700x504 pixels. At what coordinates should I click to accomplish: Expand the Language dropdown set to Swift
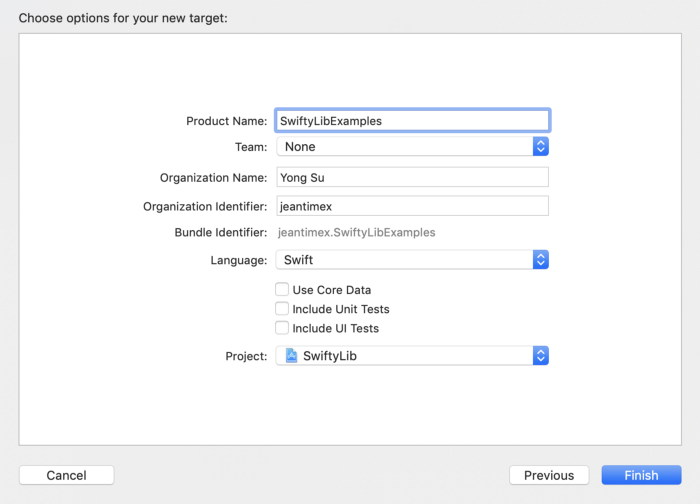click(404, 260)
